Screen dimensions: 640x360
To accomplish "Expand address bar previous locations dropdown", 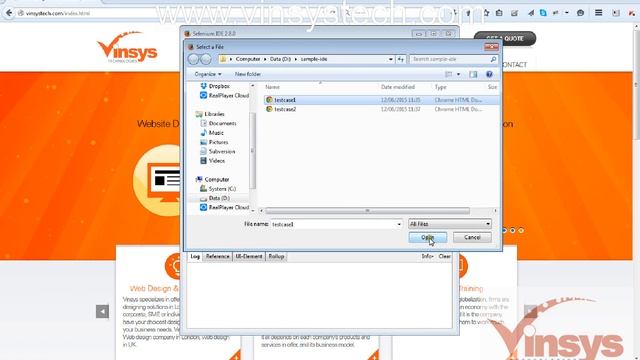I will point(391,59).
